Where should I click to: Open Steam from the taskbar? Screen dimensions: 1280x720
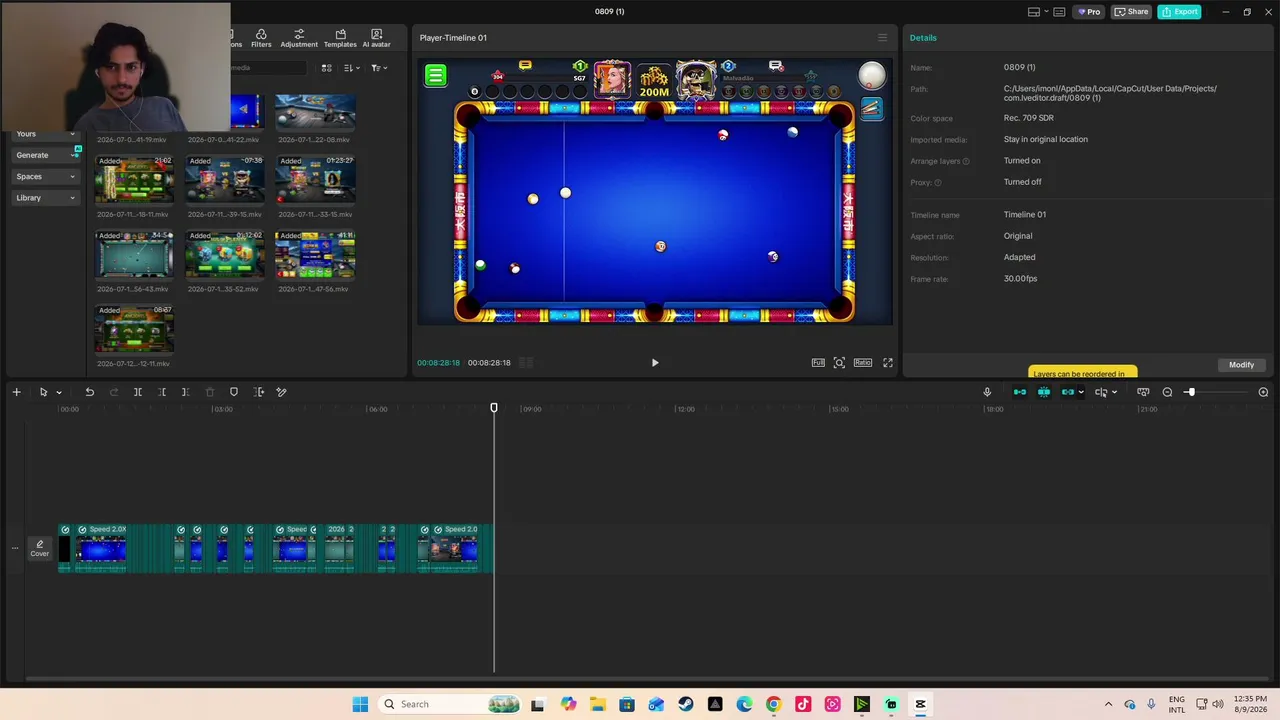point(685,704)
